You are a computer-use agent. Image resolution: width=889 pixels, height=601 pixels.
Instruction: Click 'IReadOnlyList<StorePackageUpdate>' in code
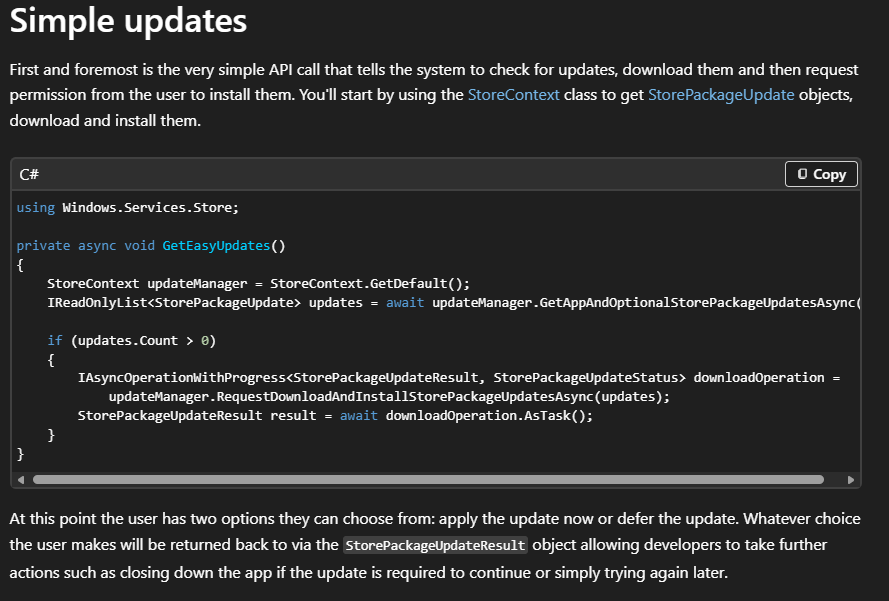point(174,303)
